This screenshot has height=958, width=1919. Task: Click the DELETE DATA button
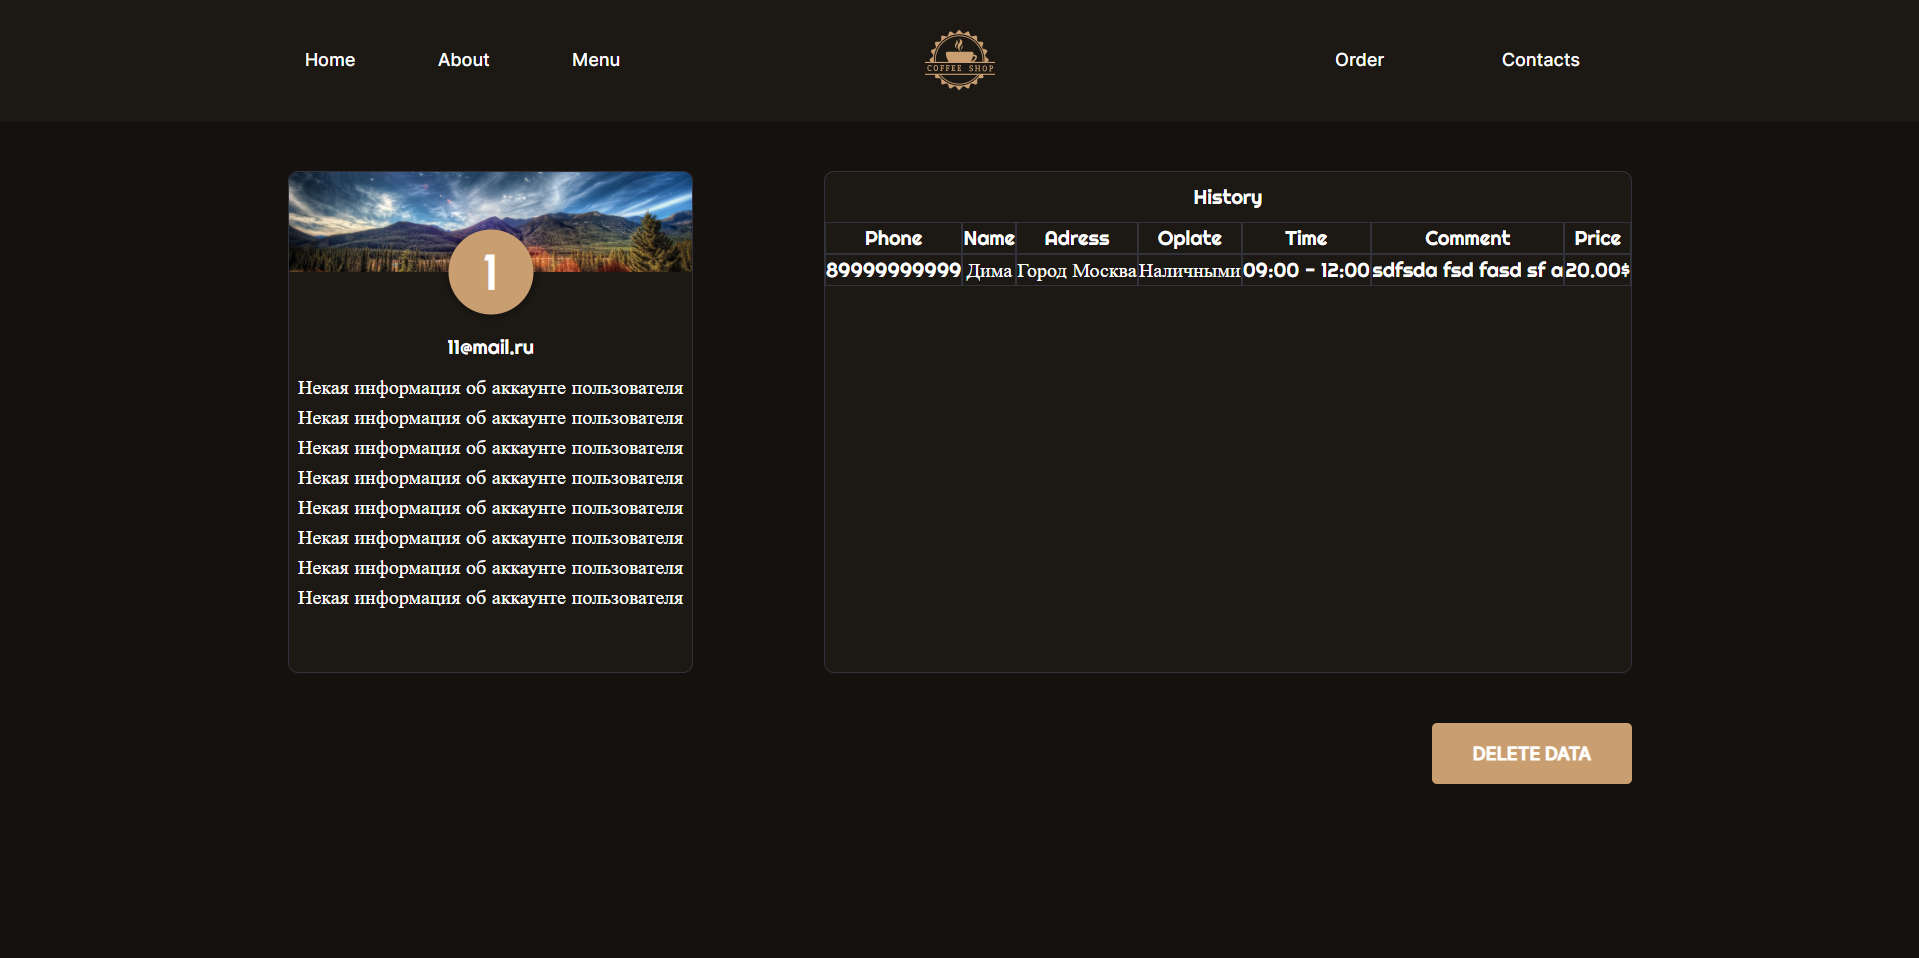[x=1531, y=753]
